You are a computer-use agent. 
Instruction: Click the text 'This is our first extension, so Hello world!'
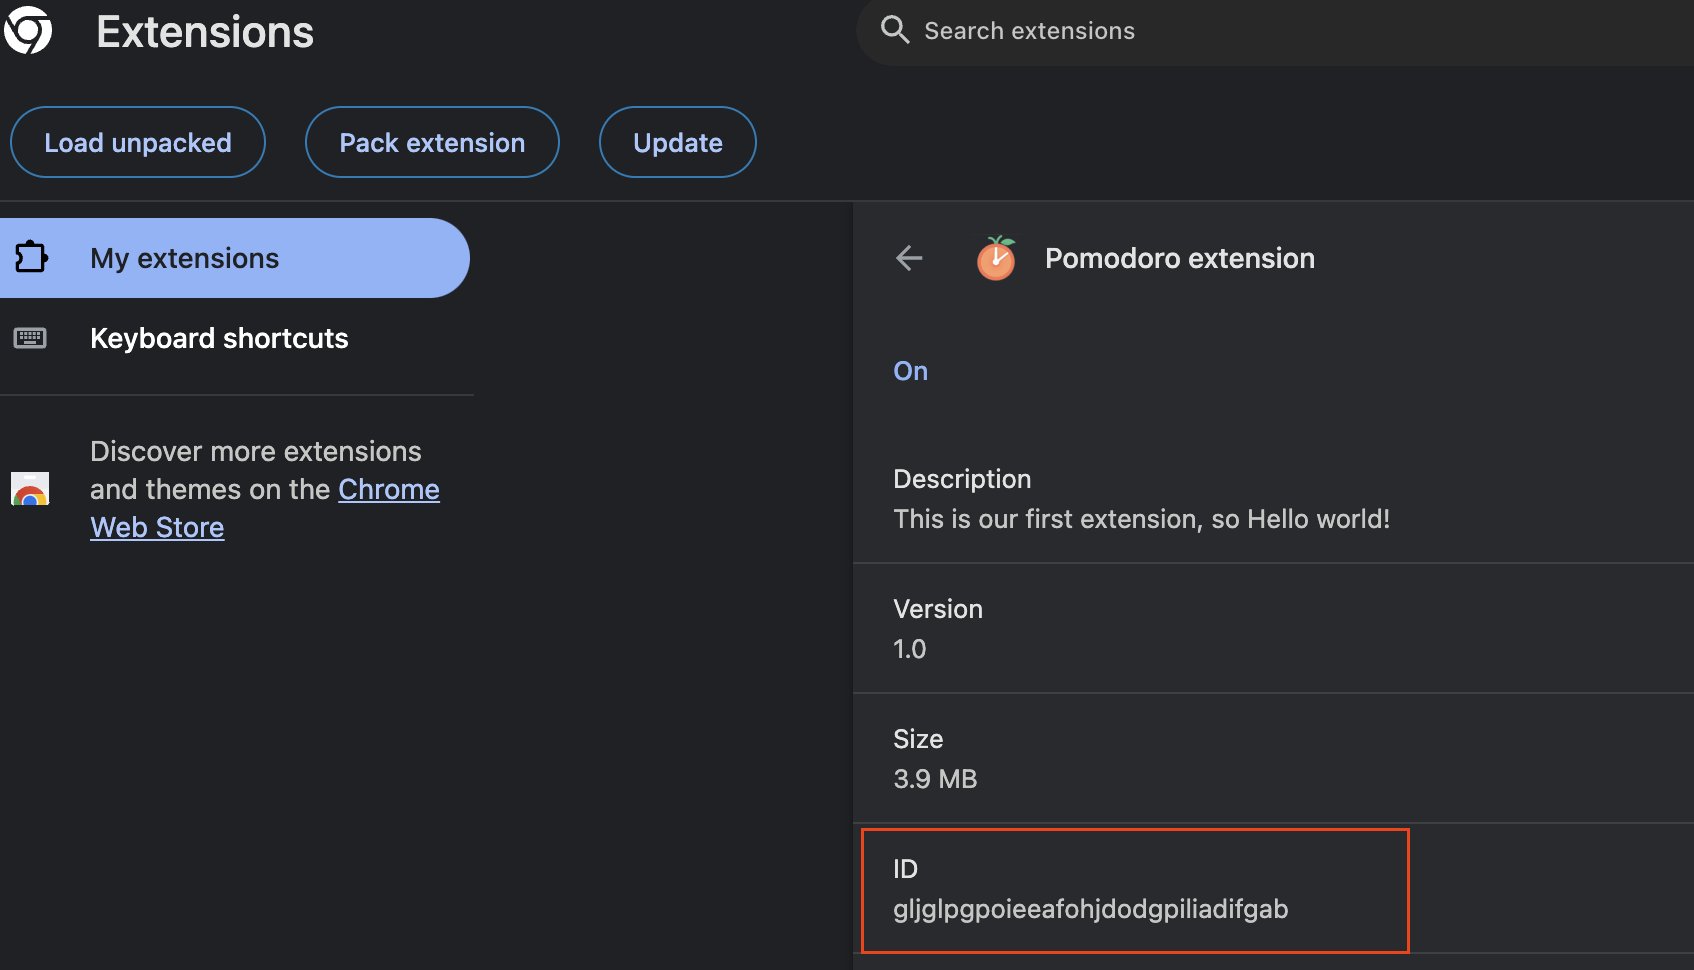coord(1142,519)
